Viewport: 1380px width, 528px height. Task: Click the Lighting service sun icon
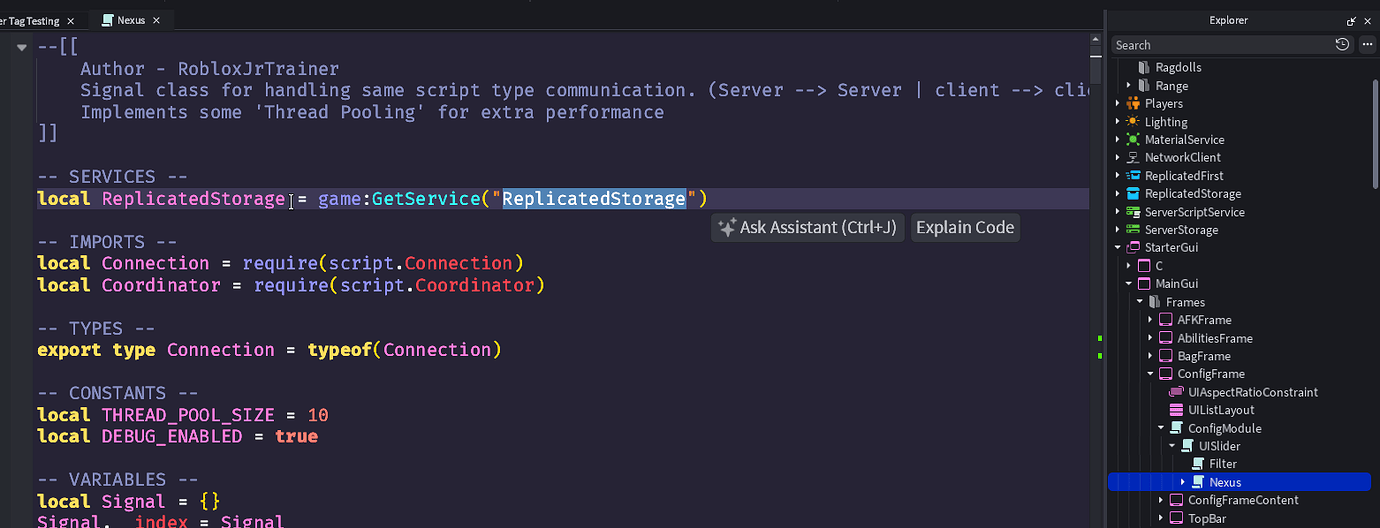1133,122
